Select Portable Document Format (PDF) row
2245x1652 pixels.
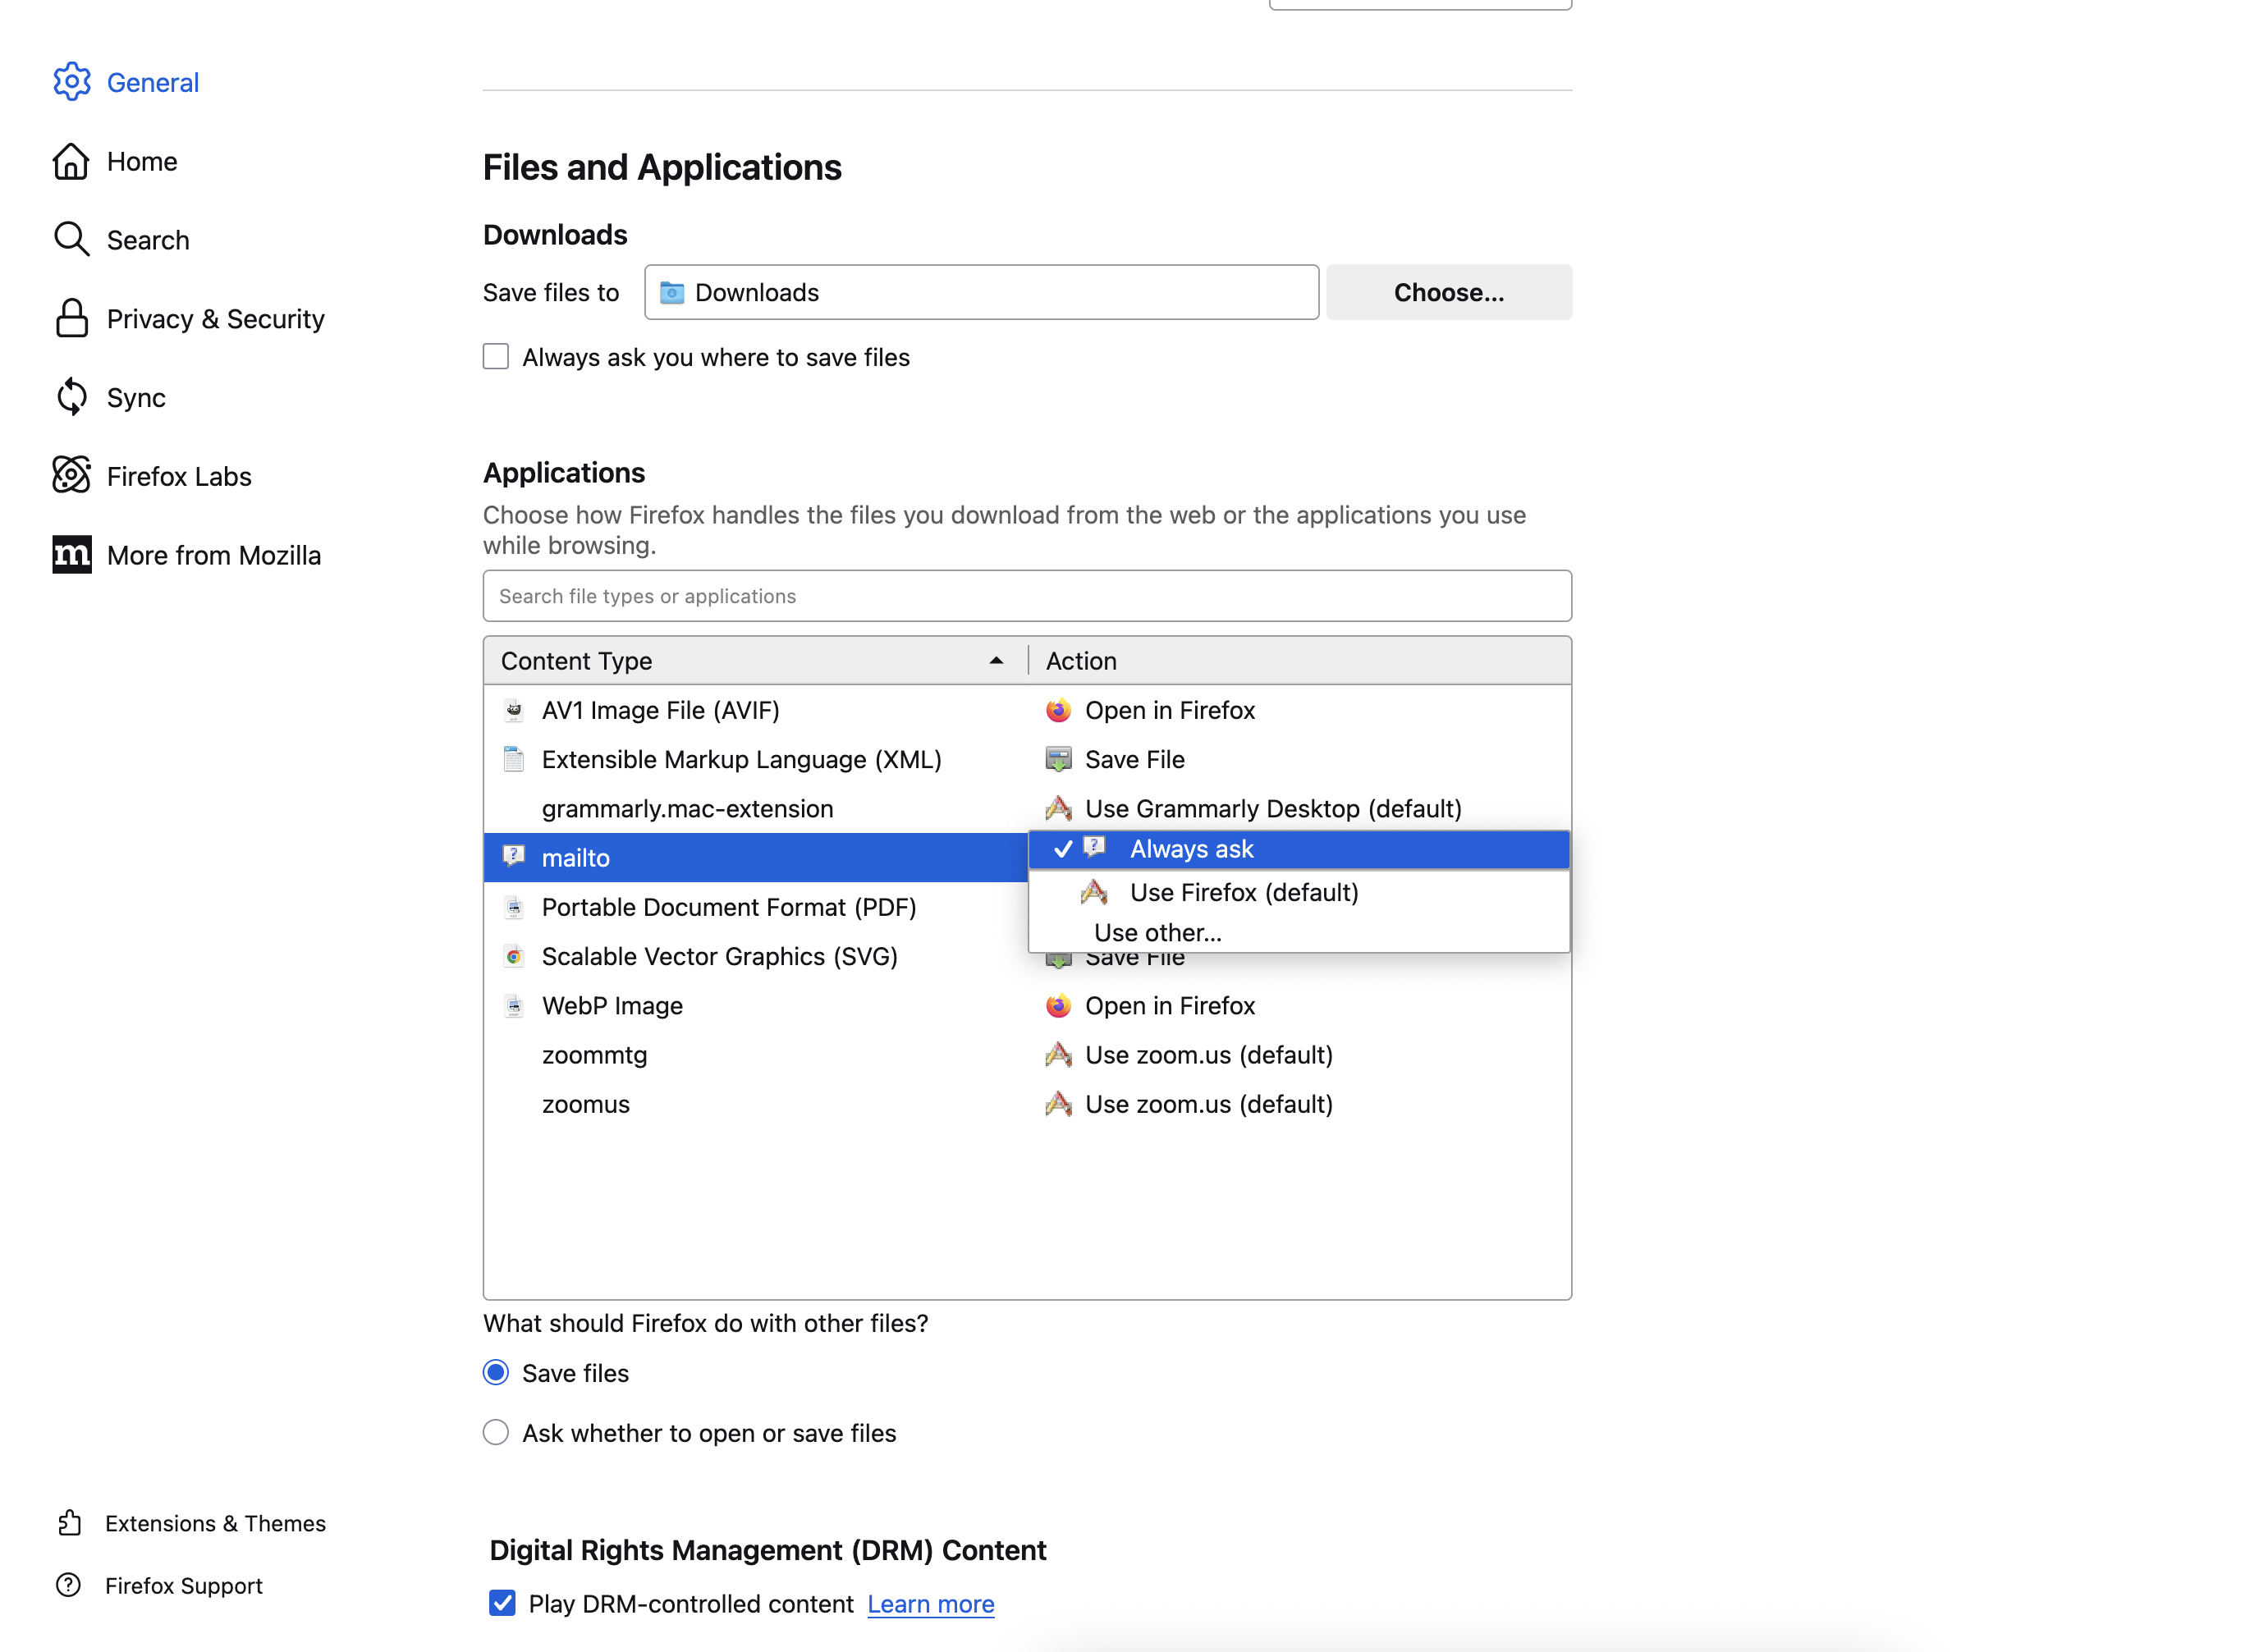tap(755, 907)
